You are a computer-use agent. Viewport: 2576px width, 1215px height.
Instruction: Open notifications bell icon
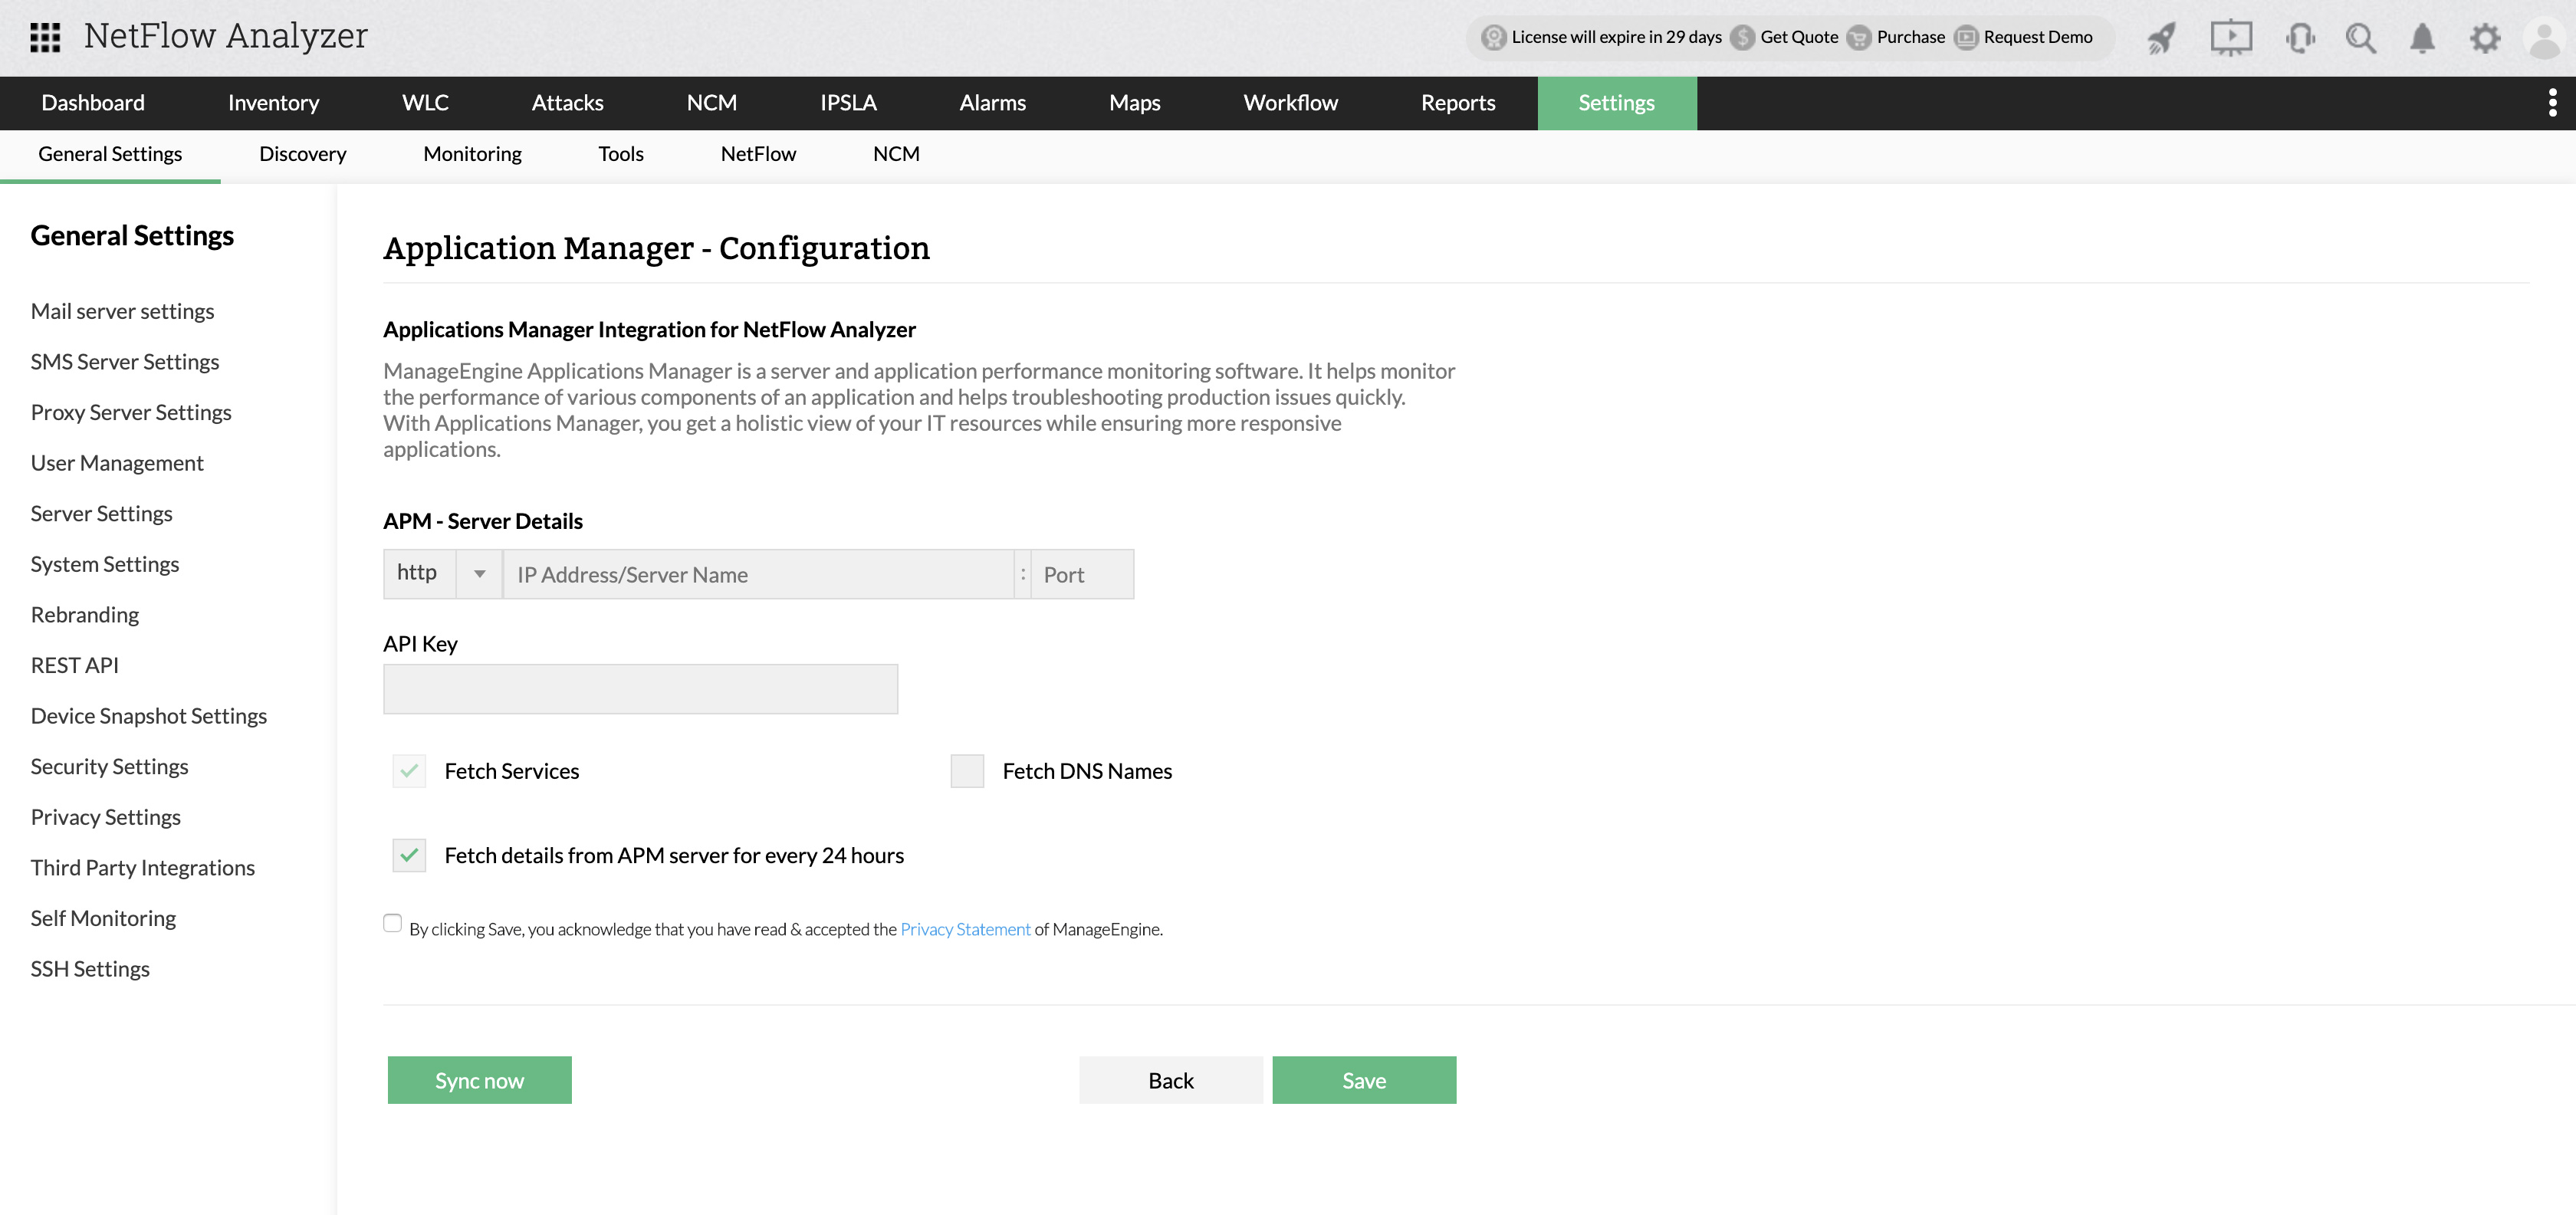[2422, 38]
